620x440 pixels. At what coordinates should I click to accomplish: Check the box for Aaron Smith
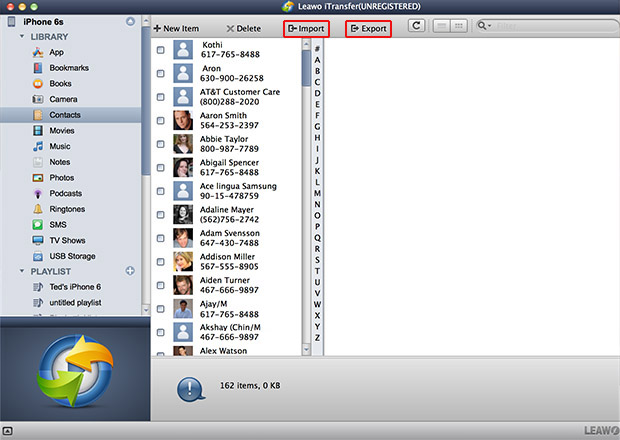(161, 121)
